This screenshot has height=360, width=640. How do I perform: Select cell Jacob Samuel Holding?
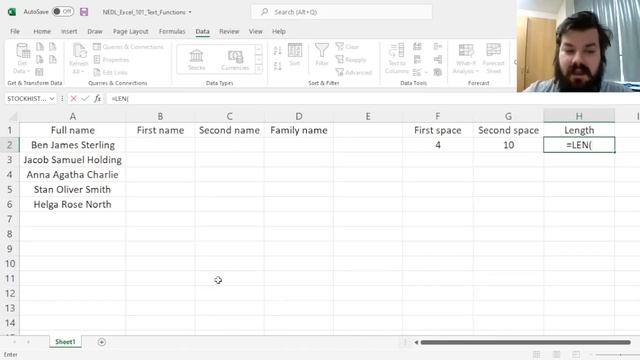pos(73,160)
